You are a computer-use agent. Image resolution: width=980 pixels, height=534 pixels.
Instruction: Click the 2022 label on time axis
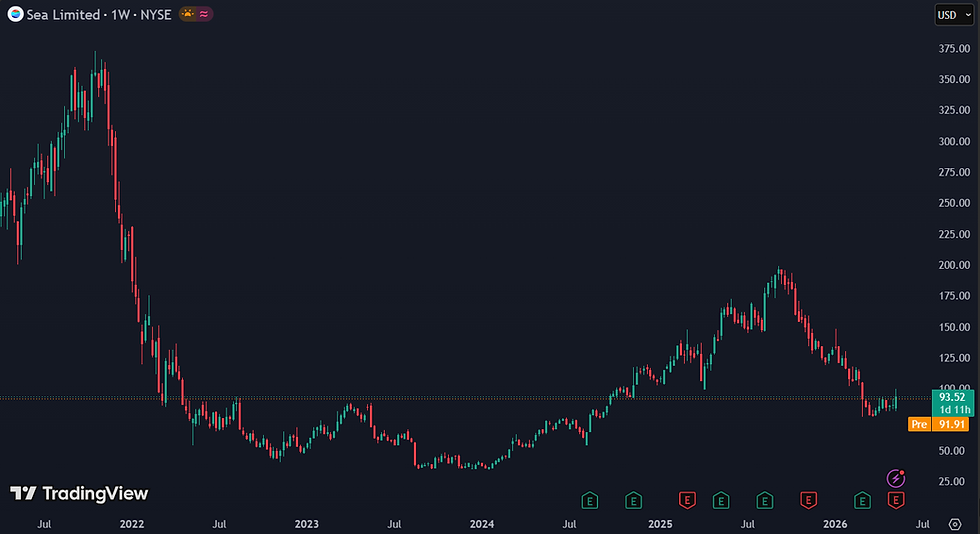[x=132, y=524]
